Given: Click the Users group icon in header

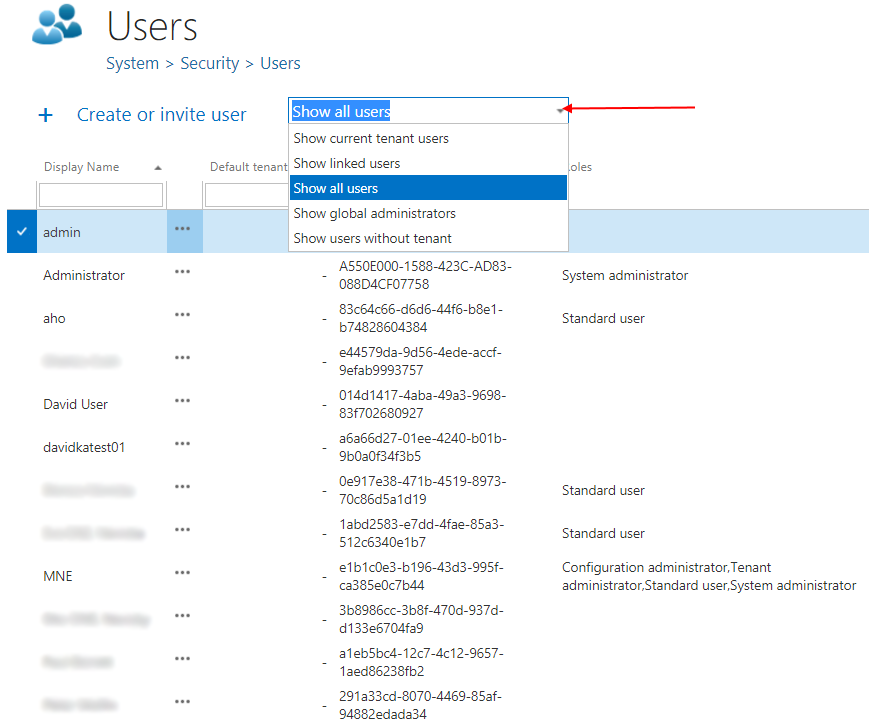Looking at the screenshot, I should point(57,25).
